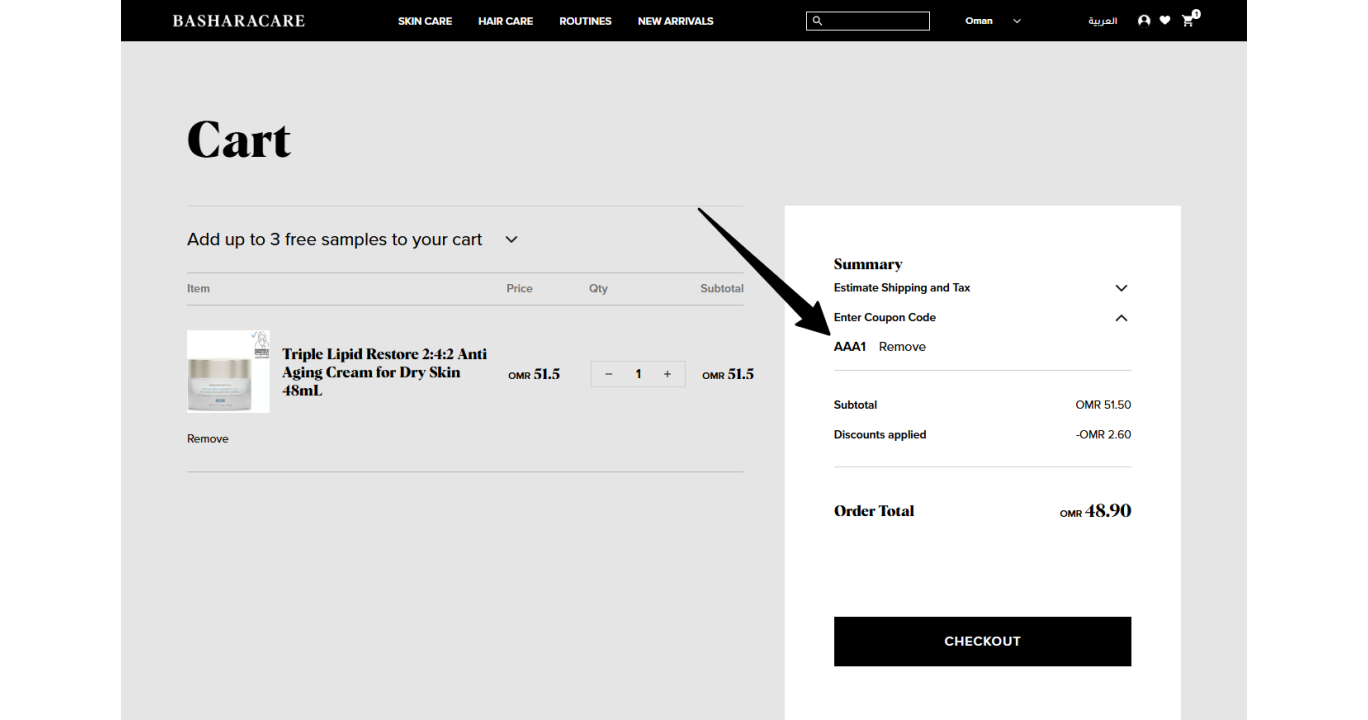1368x720 pixels.
Task: Open the shopping cart icon
Action: [x=1189, y=20]
